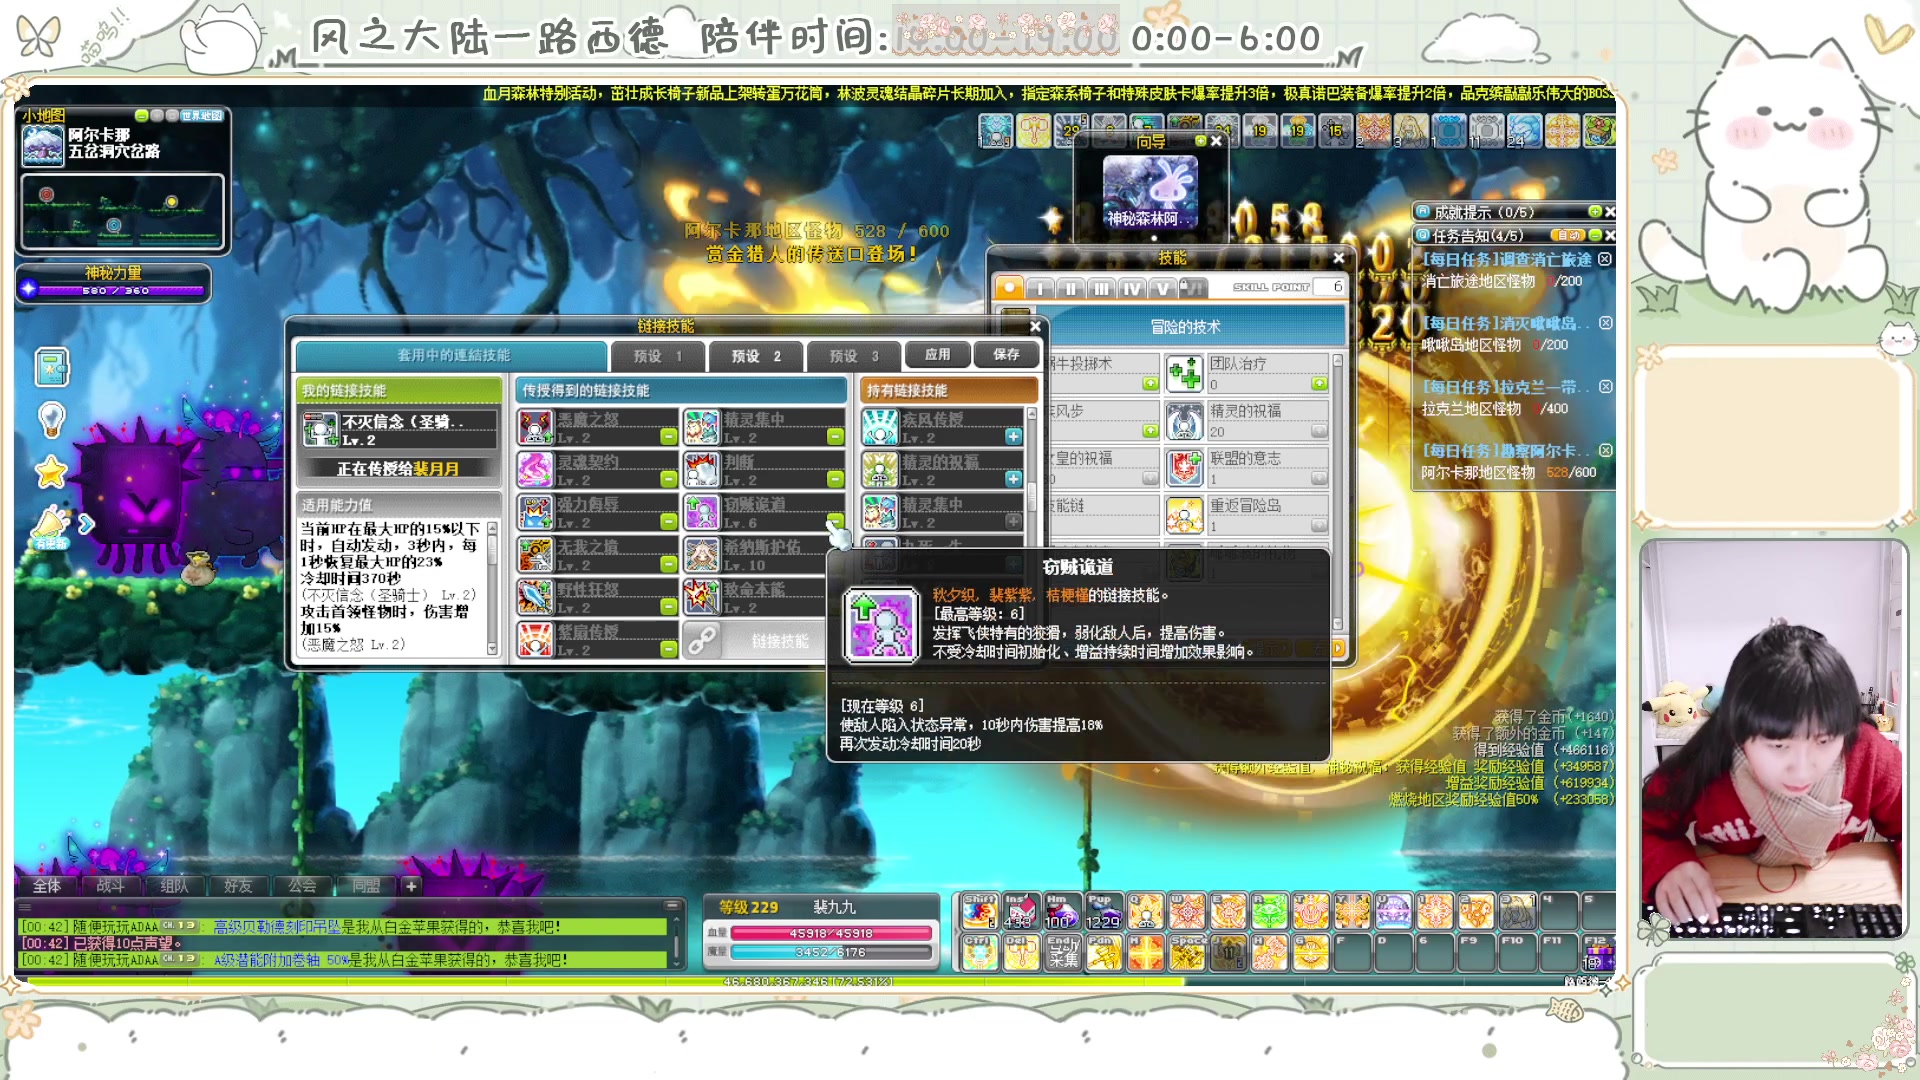Switch chat to the 战斗 tab
The height and width of the screenshot is (1080, 1920).
[x=110, y=886]
